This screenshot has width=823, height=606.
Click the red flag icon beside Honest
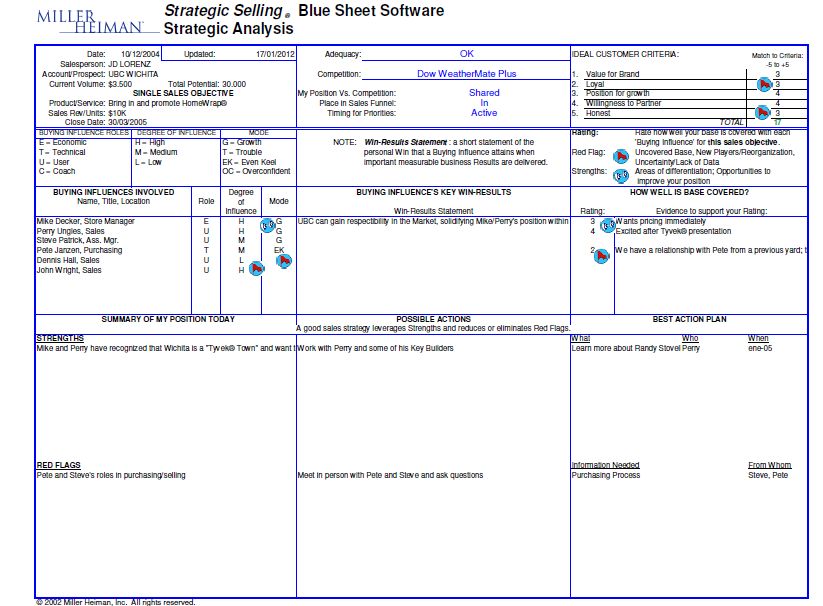click(762, 112)
